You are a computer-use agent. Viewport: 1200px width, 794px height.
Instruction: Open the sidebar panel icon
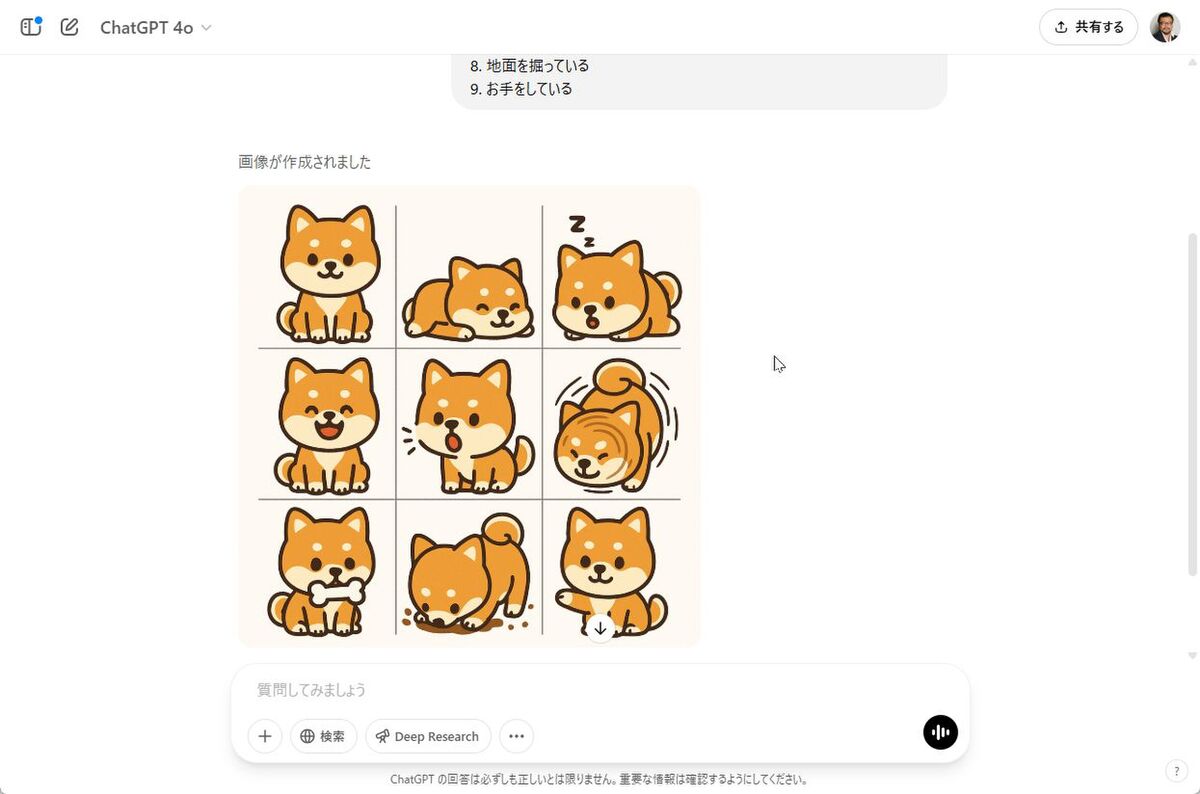(31, 27)
